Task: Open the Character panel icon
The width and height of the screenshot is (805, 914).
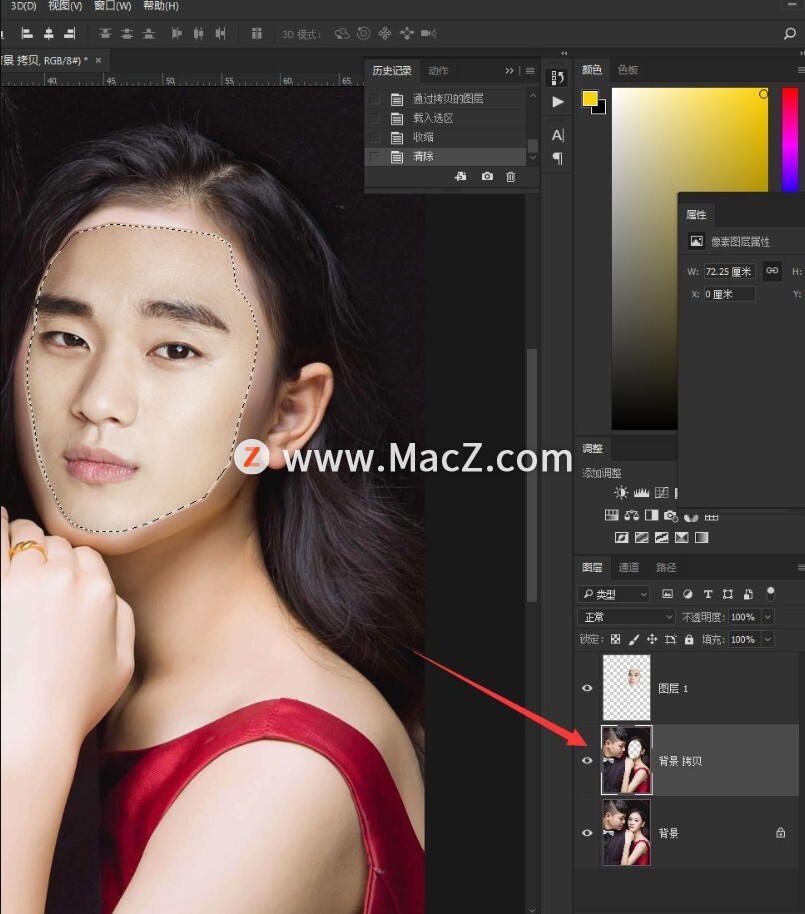Action: [558, 136]
